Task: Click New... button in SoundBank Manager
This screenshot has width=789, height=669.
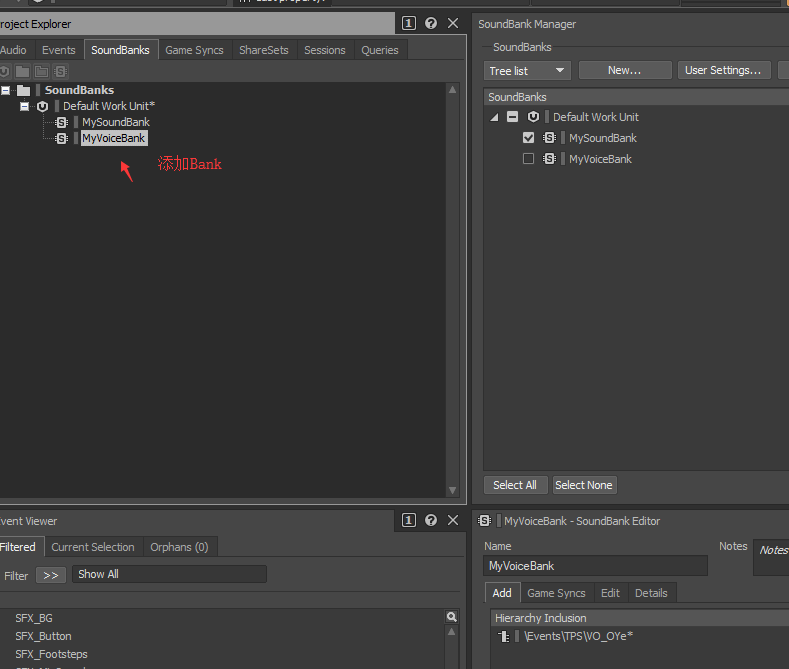Action: [x=625, y=70]
